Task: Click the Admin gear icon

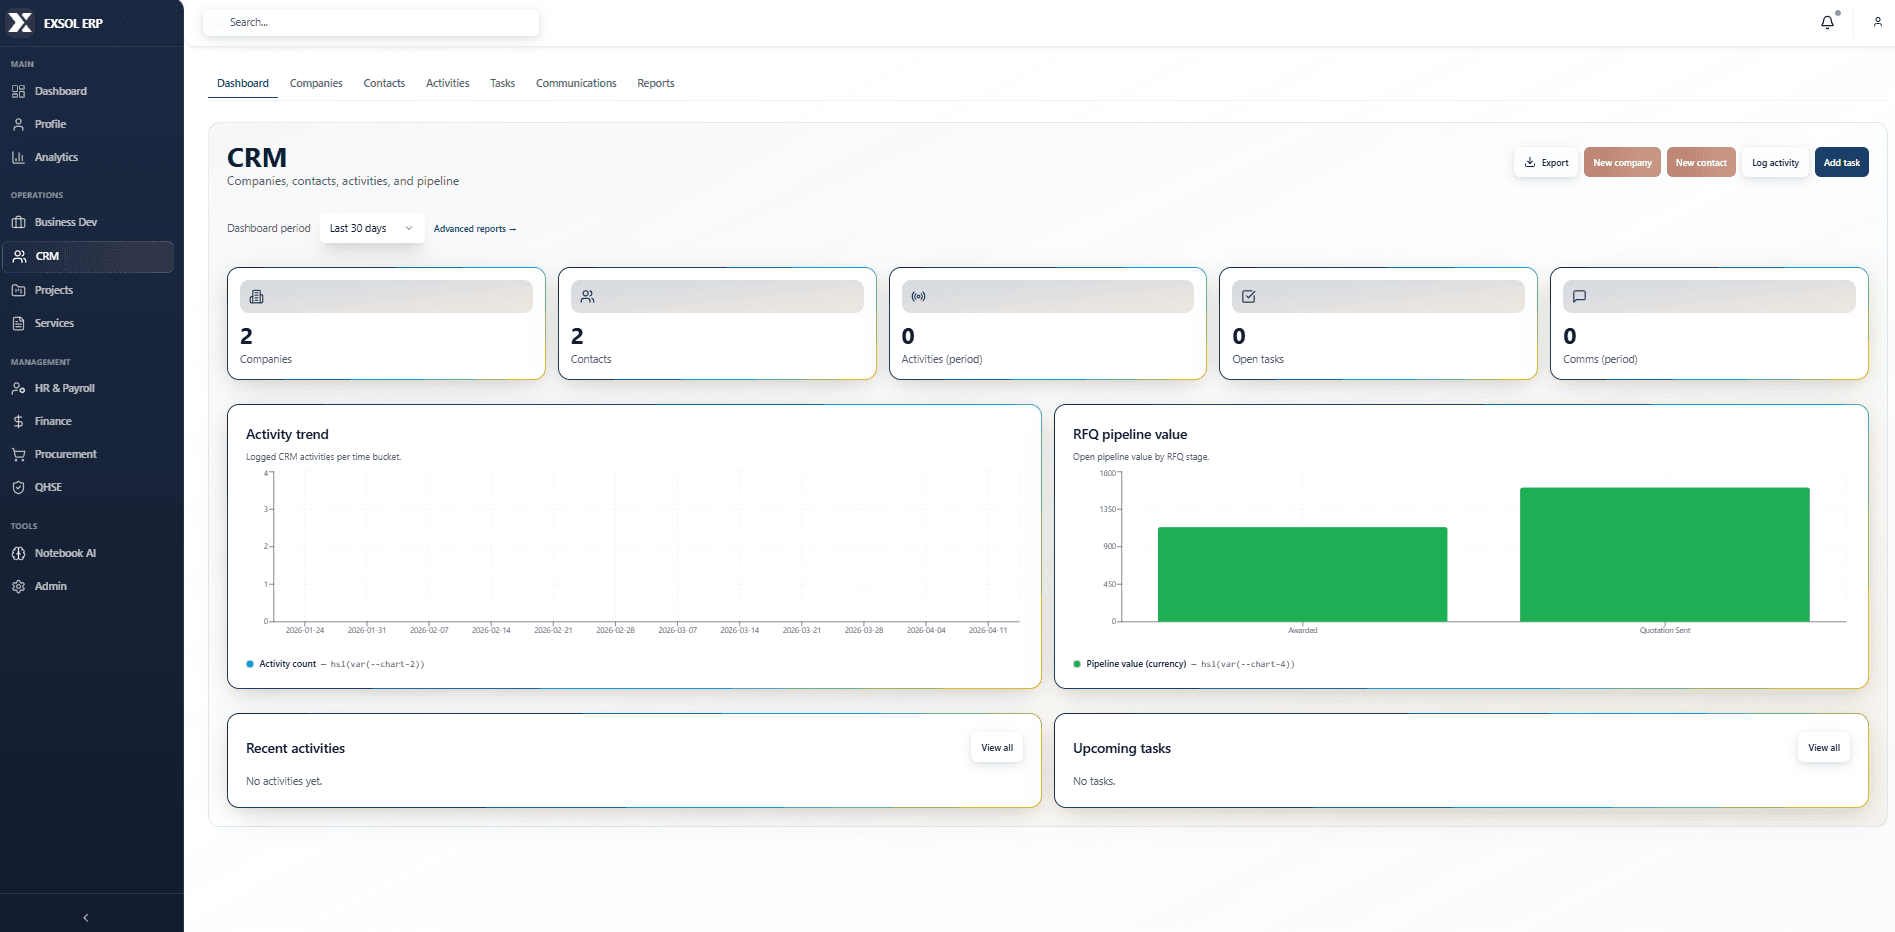Action: 18,586
